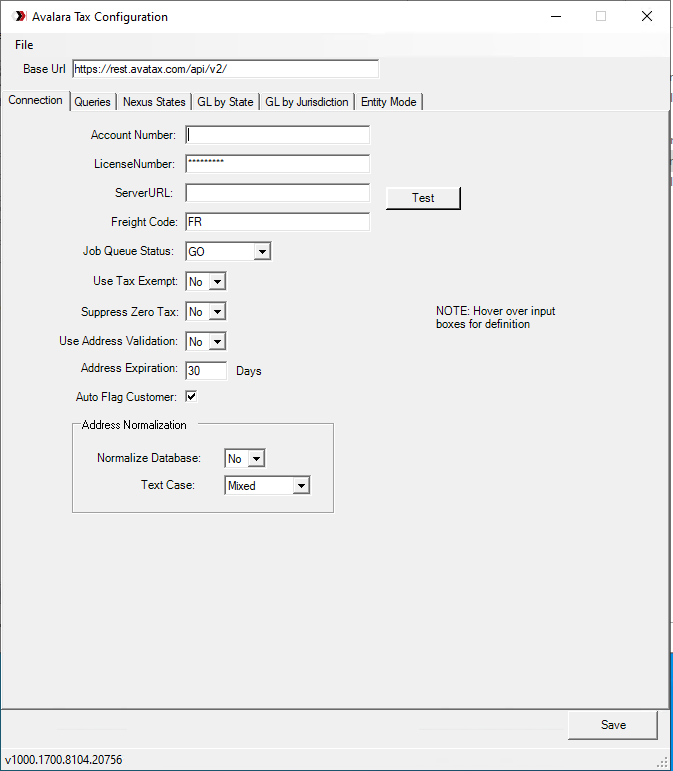Click the NOTE hover hint text
The height and width of the screenshot is (771, 673).
[x=496, y=318]
